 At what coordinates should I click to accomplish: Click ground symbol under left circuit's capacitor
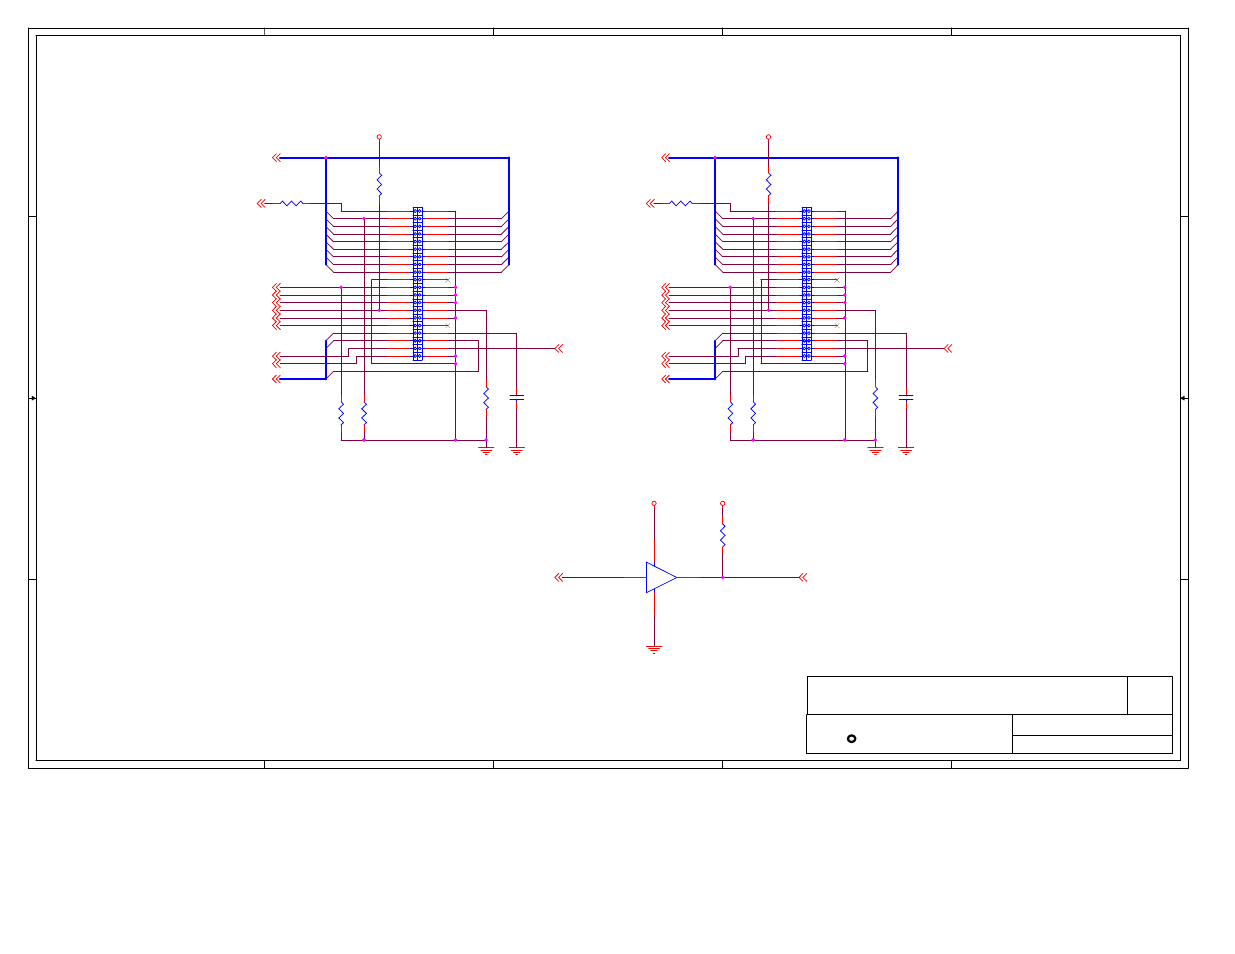pos(516,451)
